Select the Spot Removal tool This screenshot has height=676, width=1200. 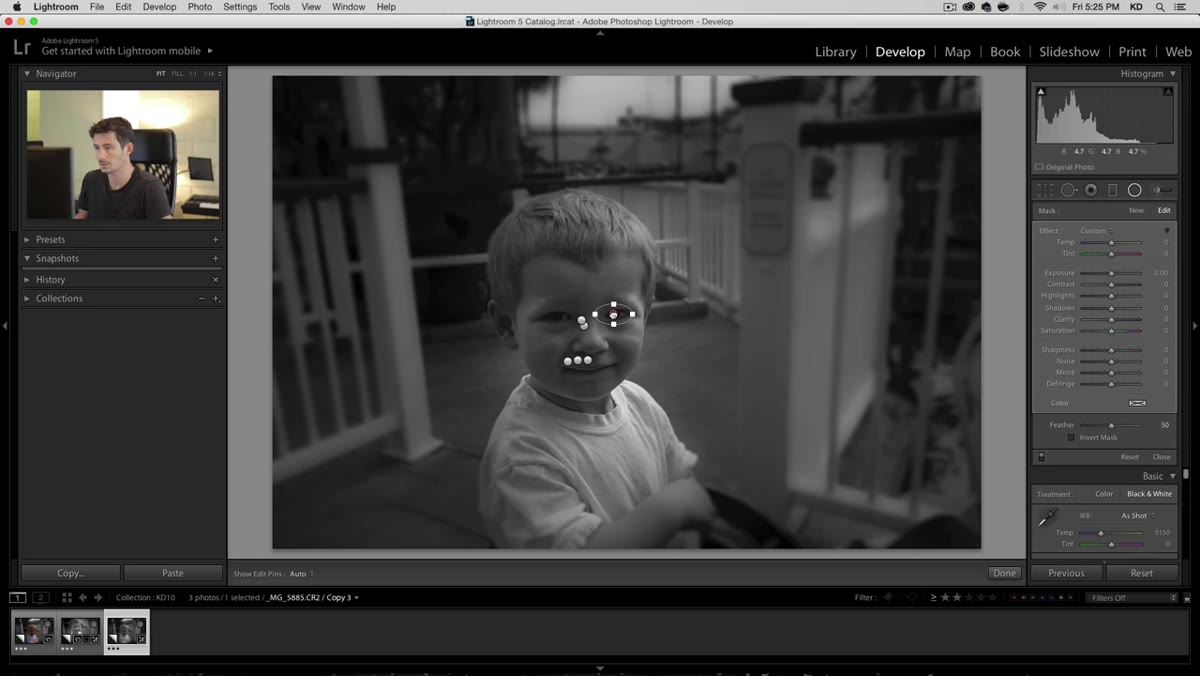click(x=1068, y=190)
